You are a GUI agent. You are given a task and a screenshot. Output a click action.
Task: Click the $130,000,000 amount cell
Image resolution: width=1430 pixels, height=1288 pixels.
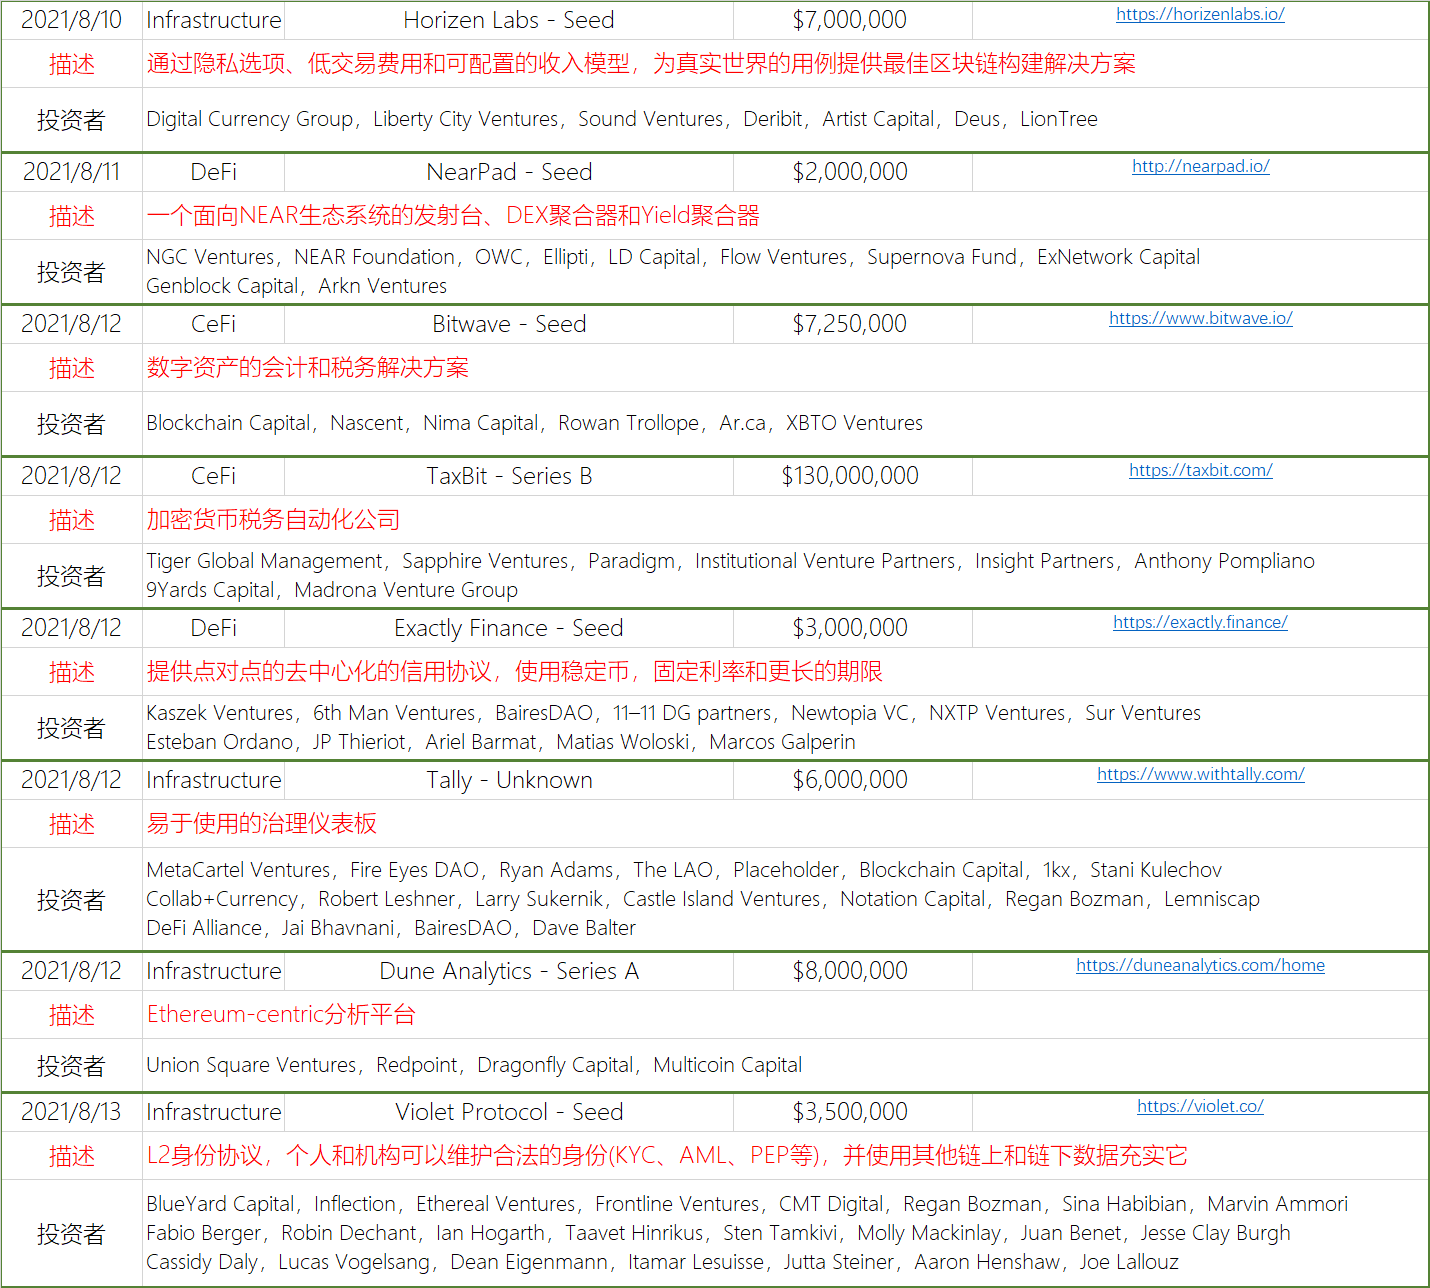click(852, 476)
